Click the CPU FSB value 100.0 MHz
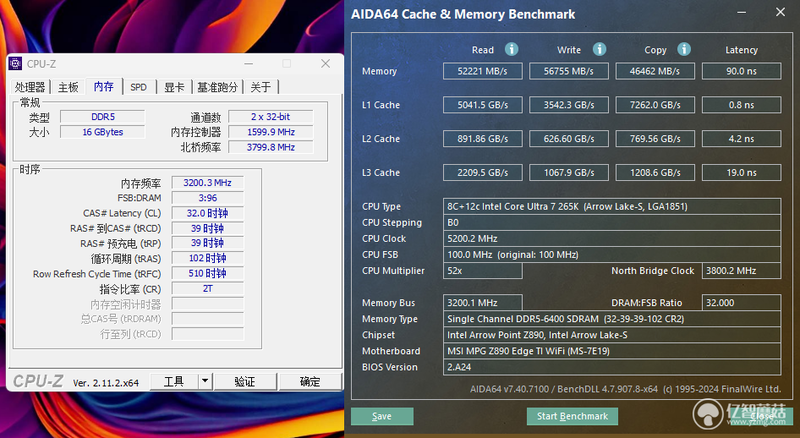Viewport: 800px width, 438px height. click(612, 254)
